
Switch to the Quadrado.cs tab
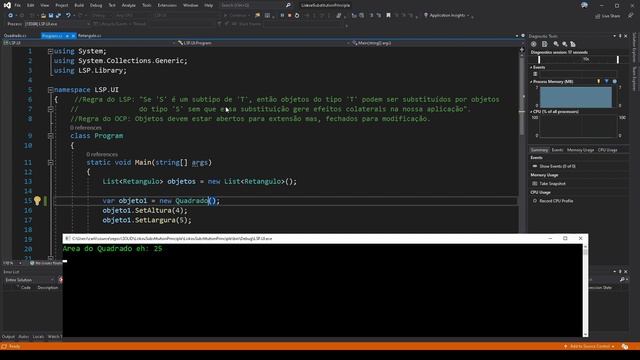[15, 36]
